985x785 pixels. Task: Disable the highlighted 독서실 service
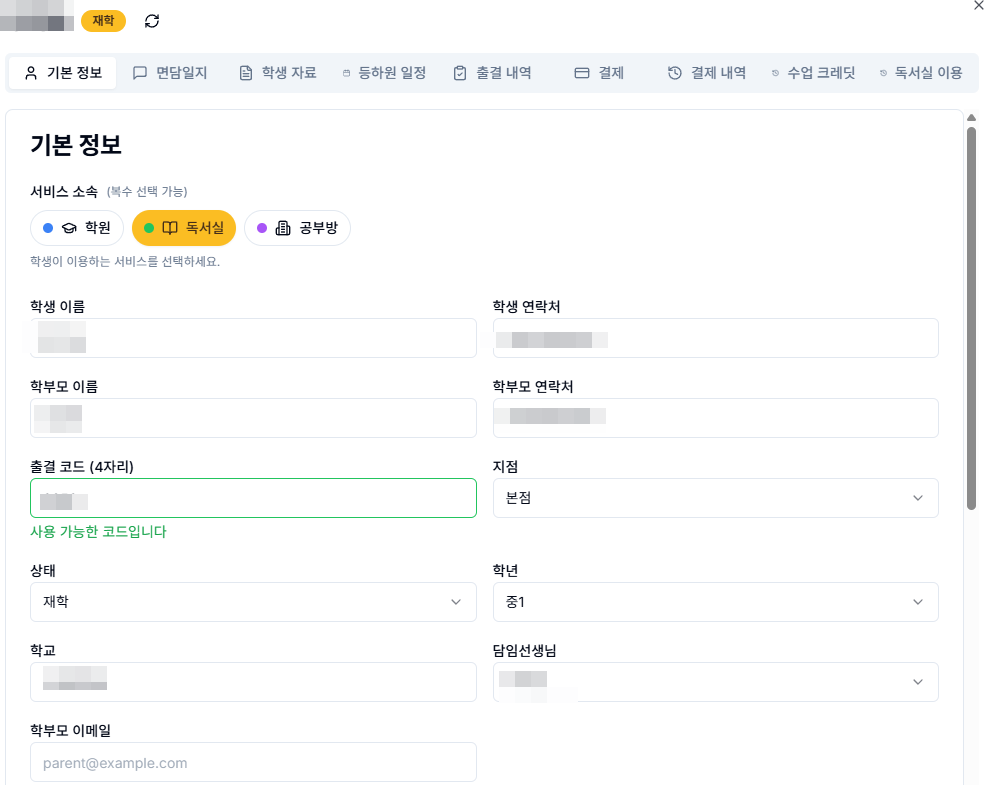point(184,228)
